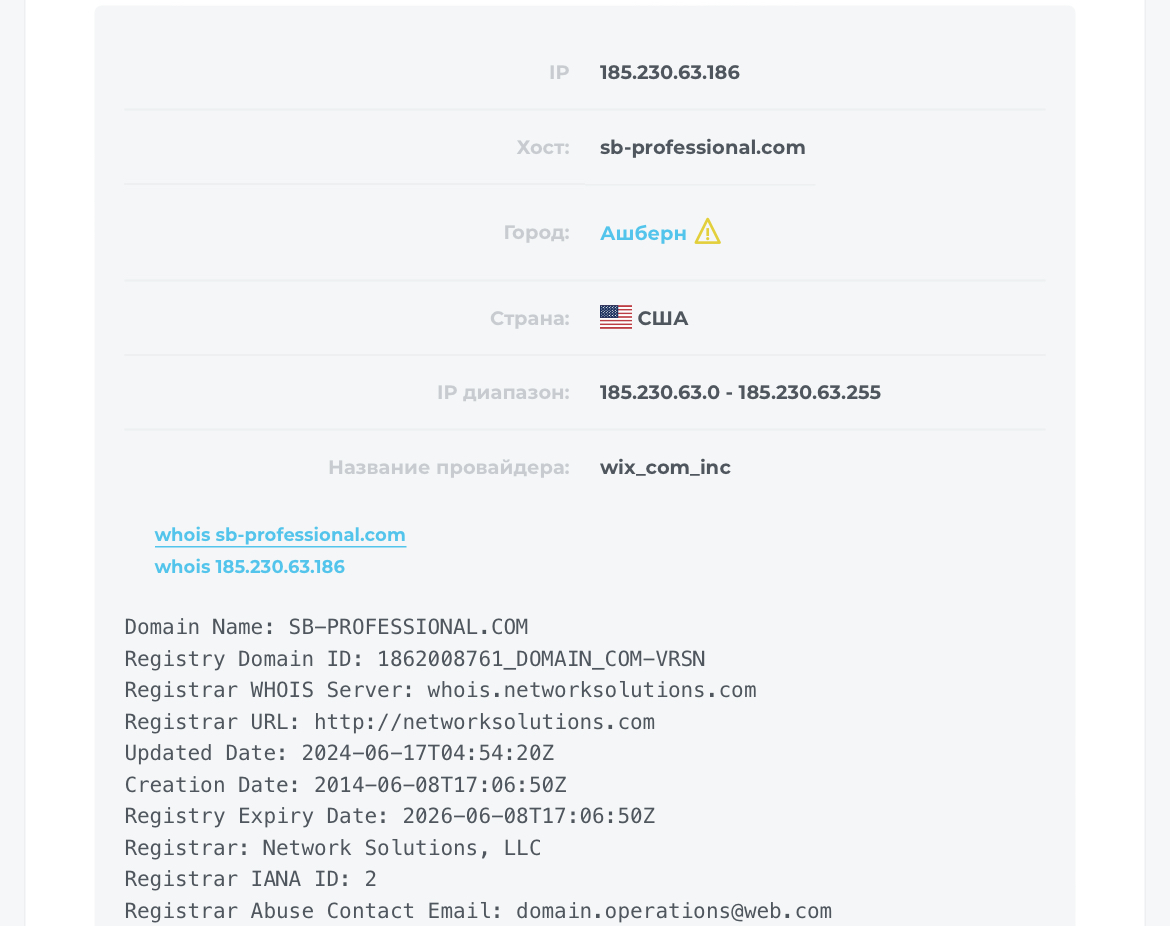Click the Registrar Network Solutions, LLC line
The height and width of the screenshot is (926, 1170).
coord(333,848)
